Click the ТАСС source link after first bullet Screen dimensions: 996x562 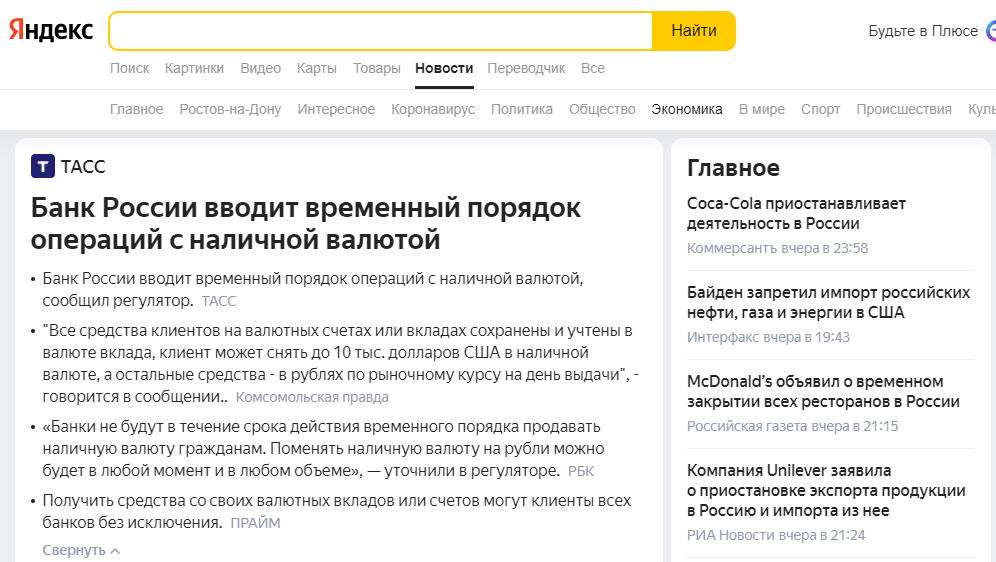coord(219,301)
